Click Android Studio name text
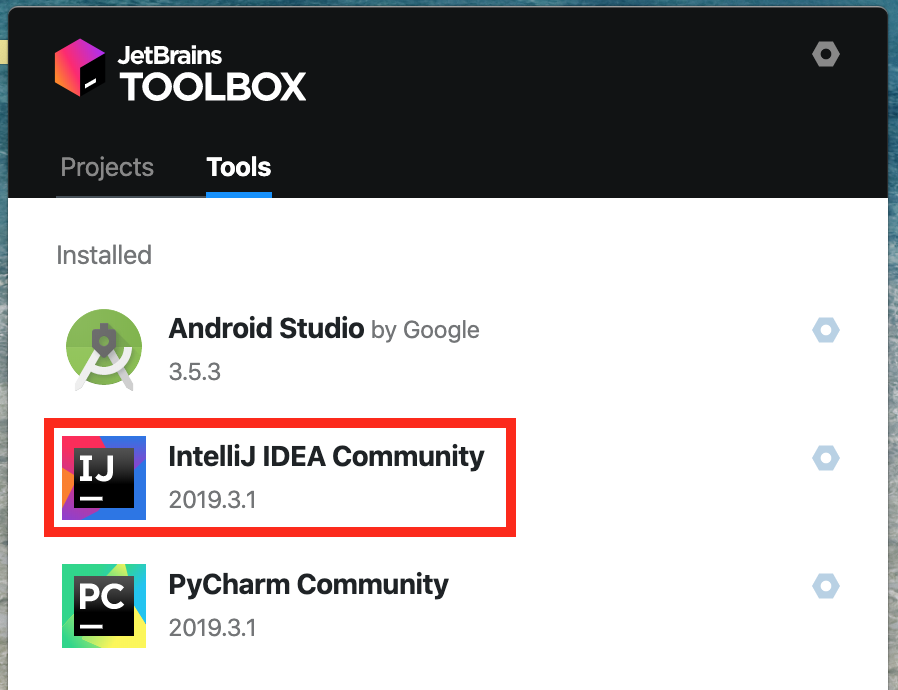 pos(266,329)
